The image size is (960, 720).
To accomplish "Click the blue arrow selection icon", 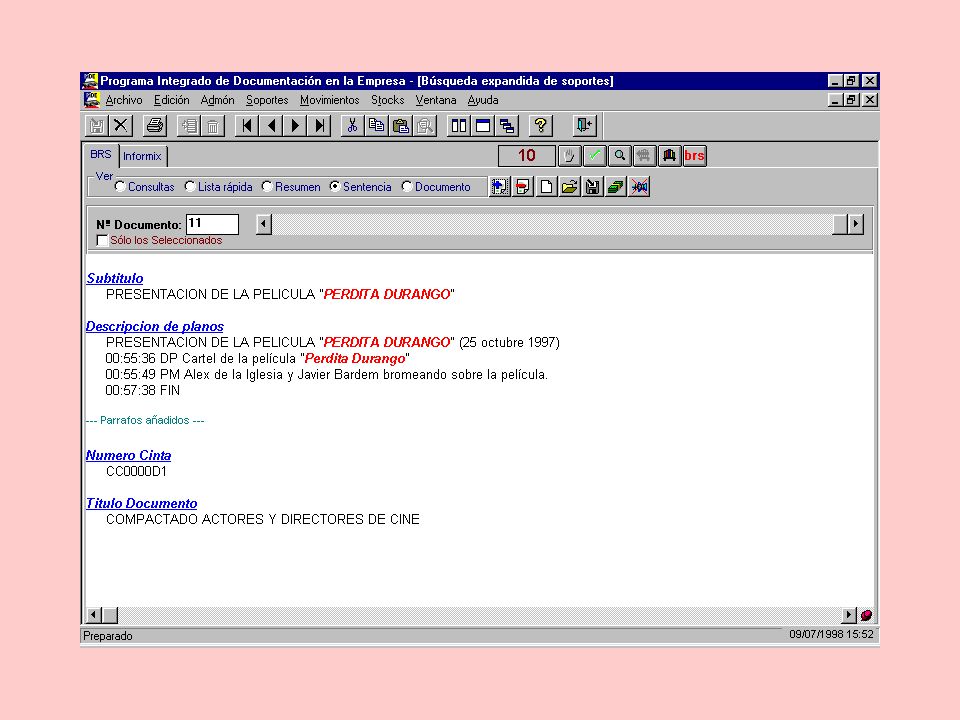I will (x=500, y=187).
